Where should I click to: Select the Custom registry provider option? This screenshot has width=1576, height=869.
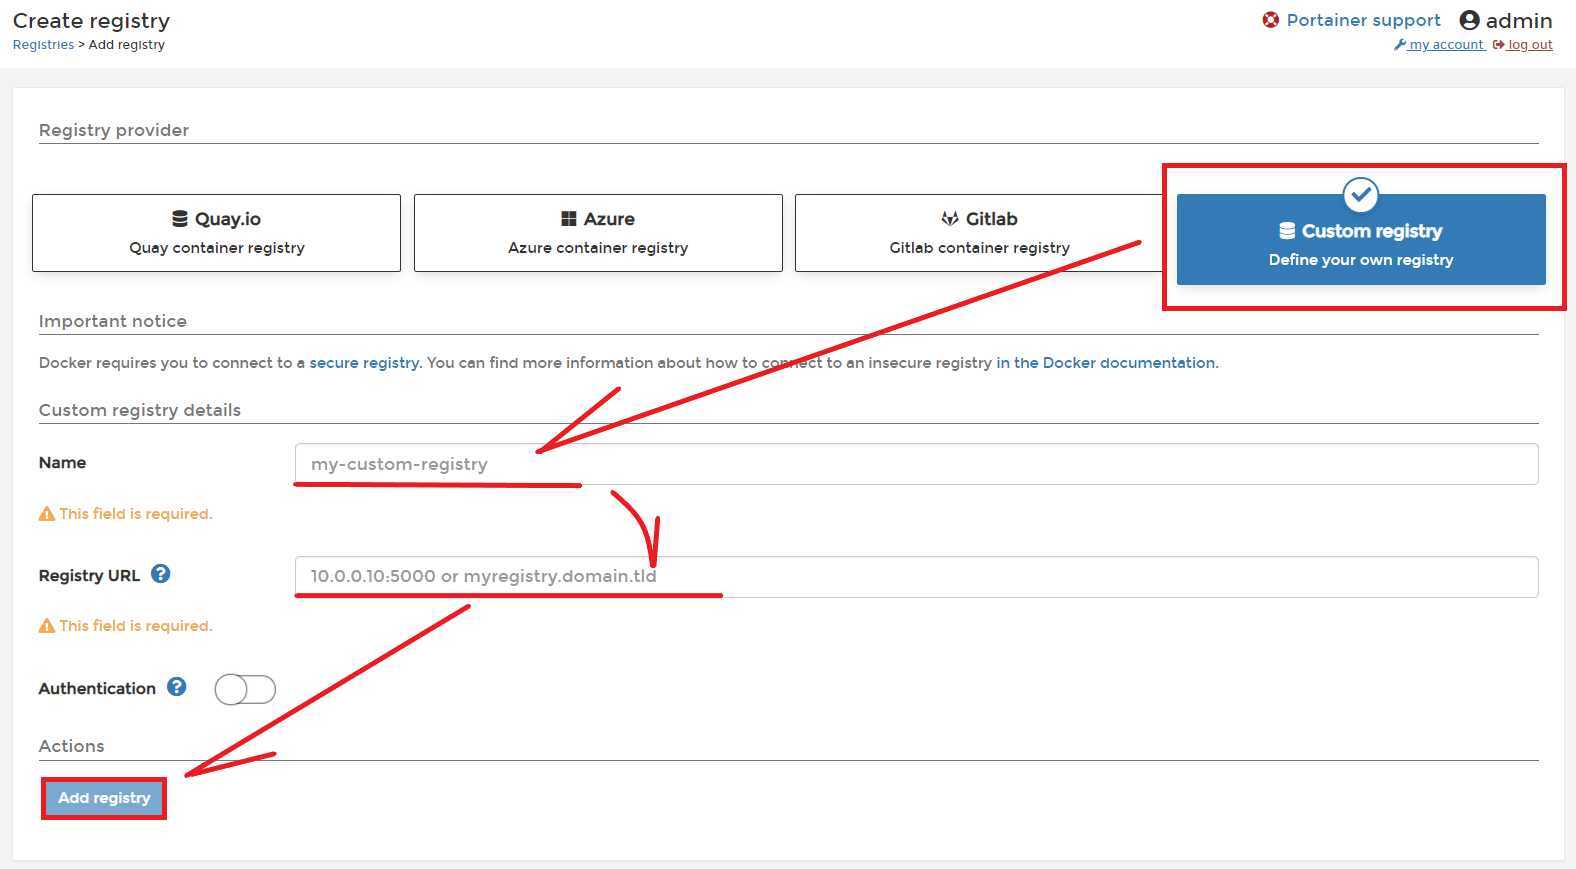(1361, 239)
